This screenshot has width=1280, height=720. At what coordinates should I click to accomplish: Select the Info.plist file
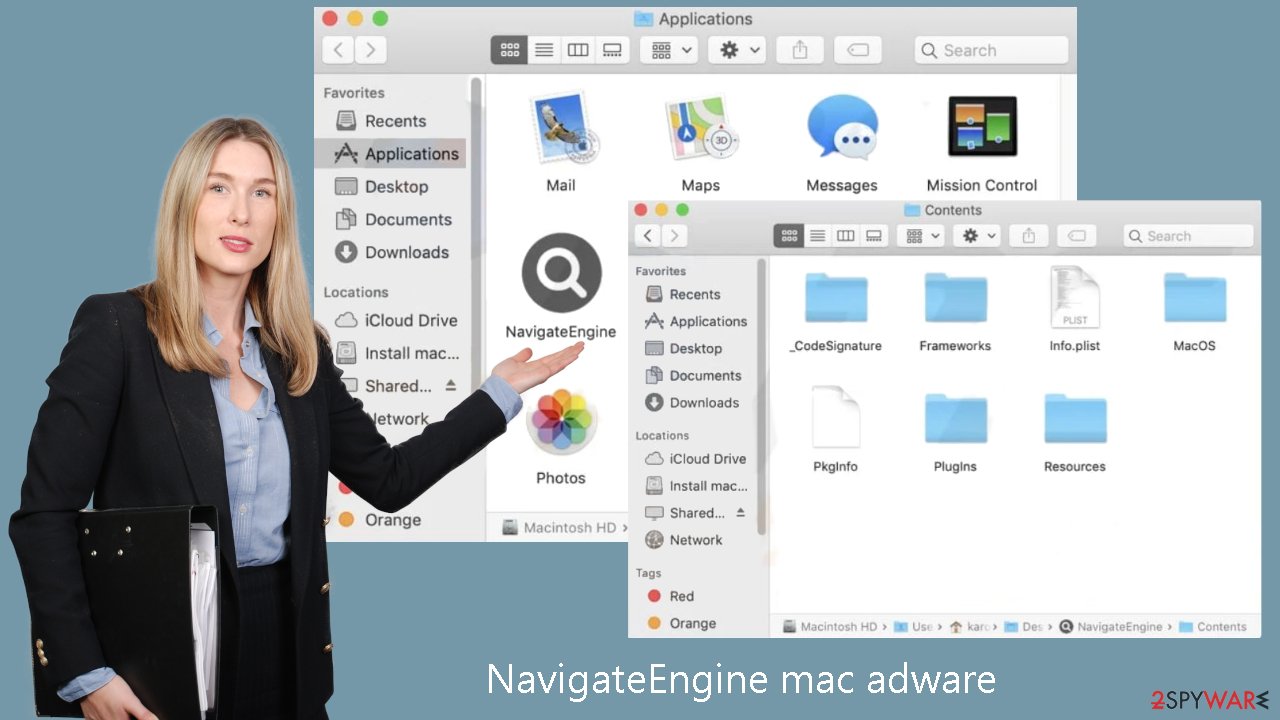pos(1075,297)
